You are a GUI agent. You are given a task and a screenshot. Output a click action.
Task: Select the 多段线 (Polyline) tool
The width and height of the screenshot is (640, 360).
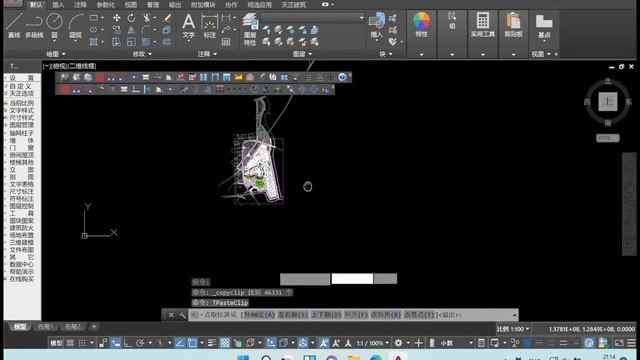click(x=34, y=25)
